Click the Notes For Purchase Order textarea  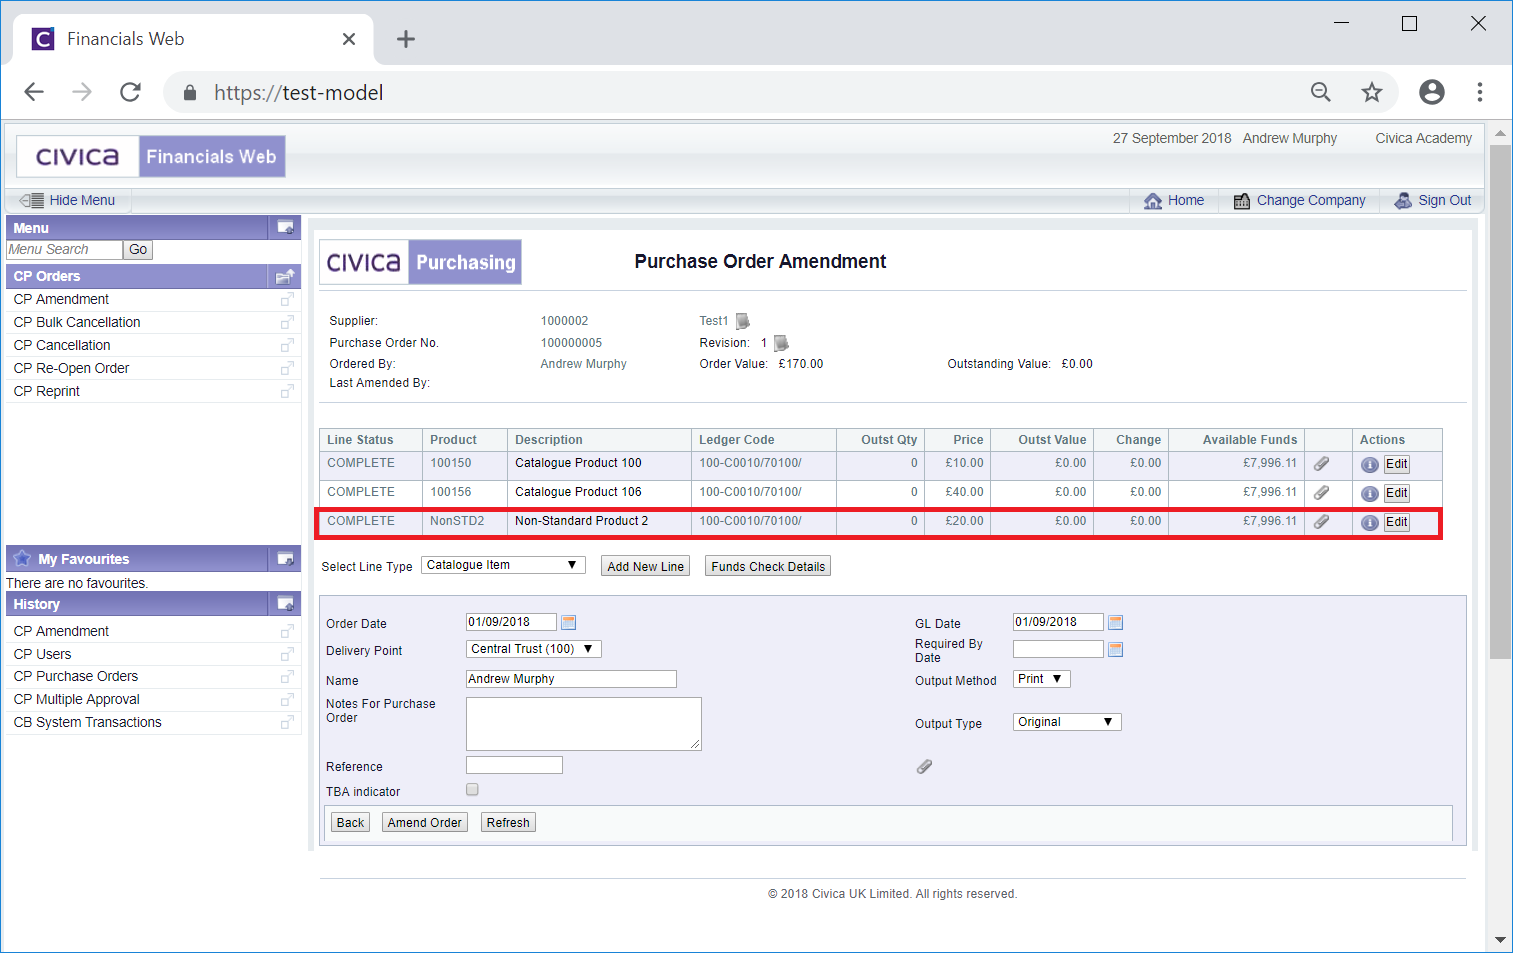click(x=584, y=724)
